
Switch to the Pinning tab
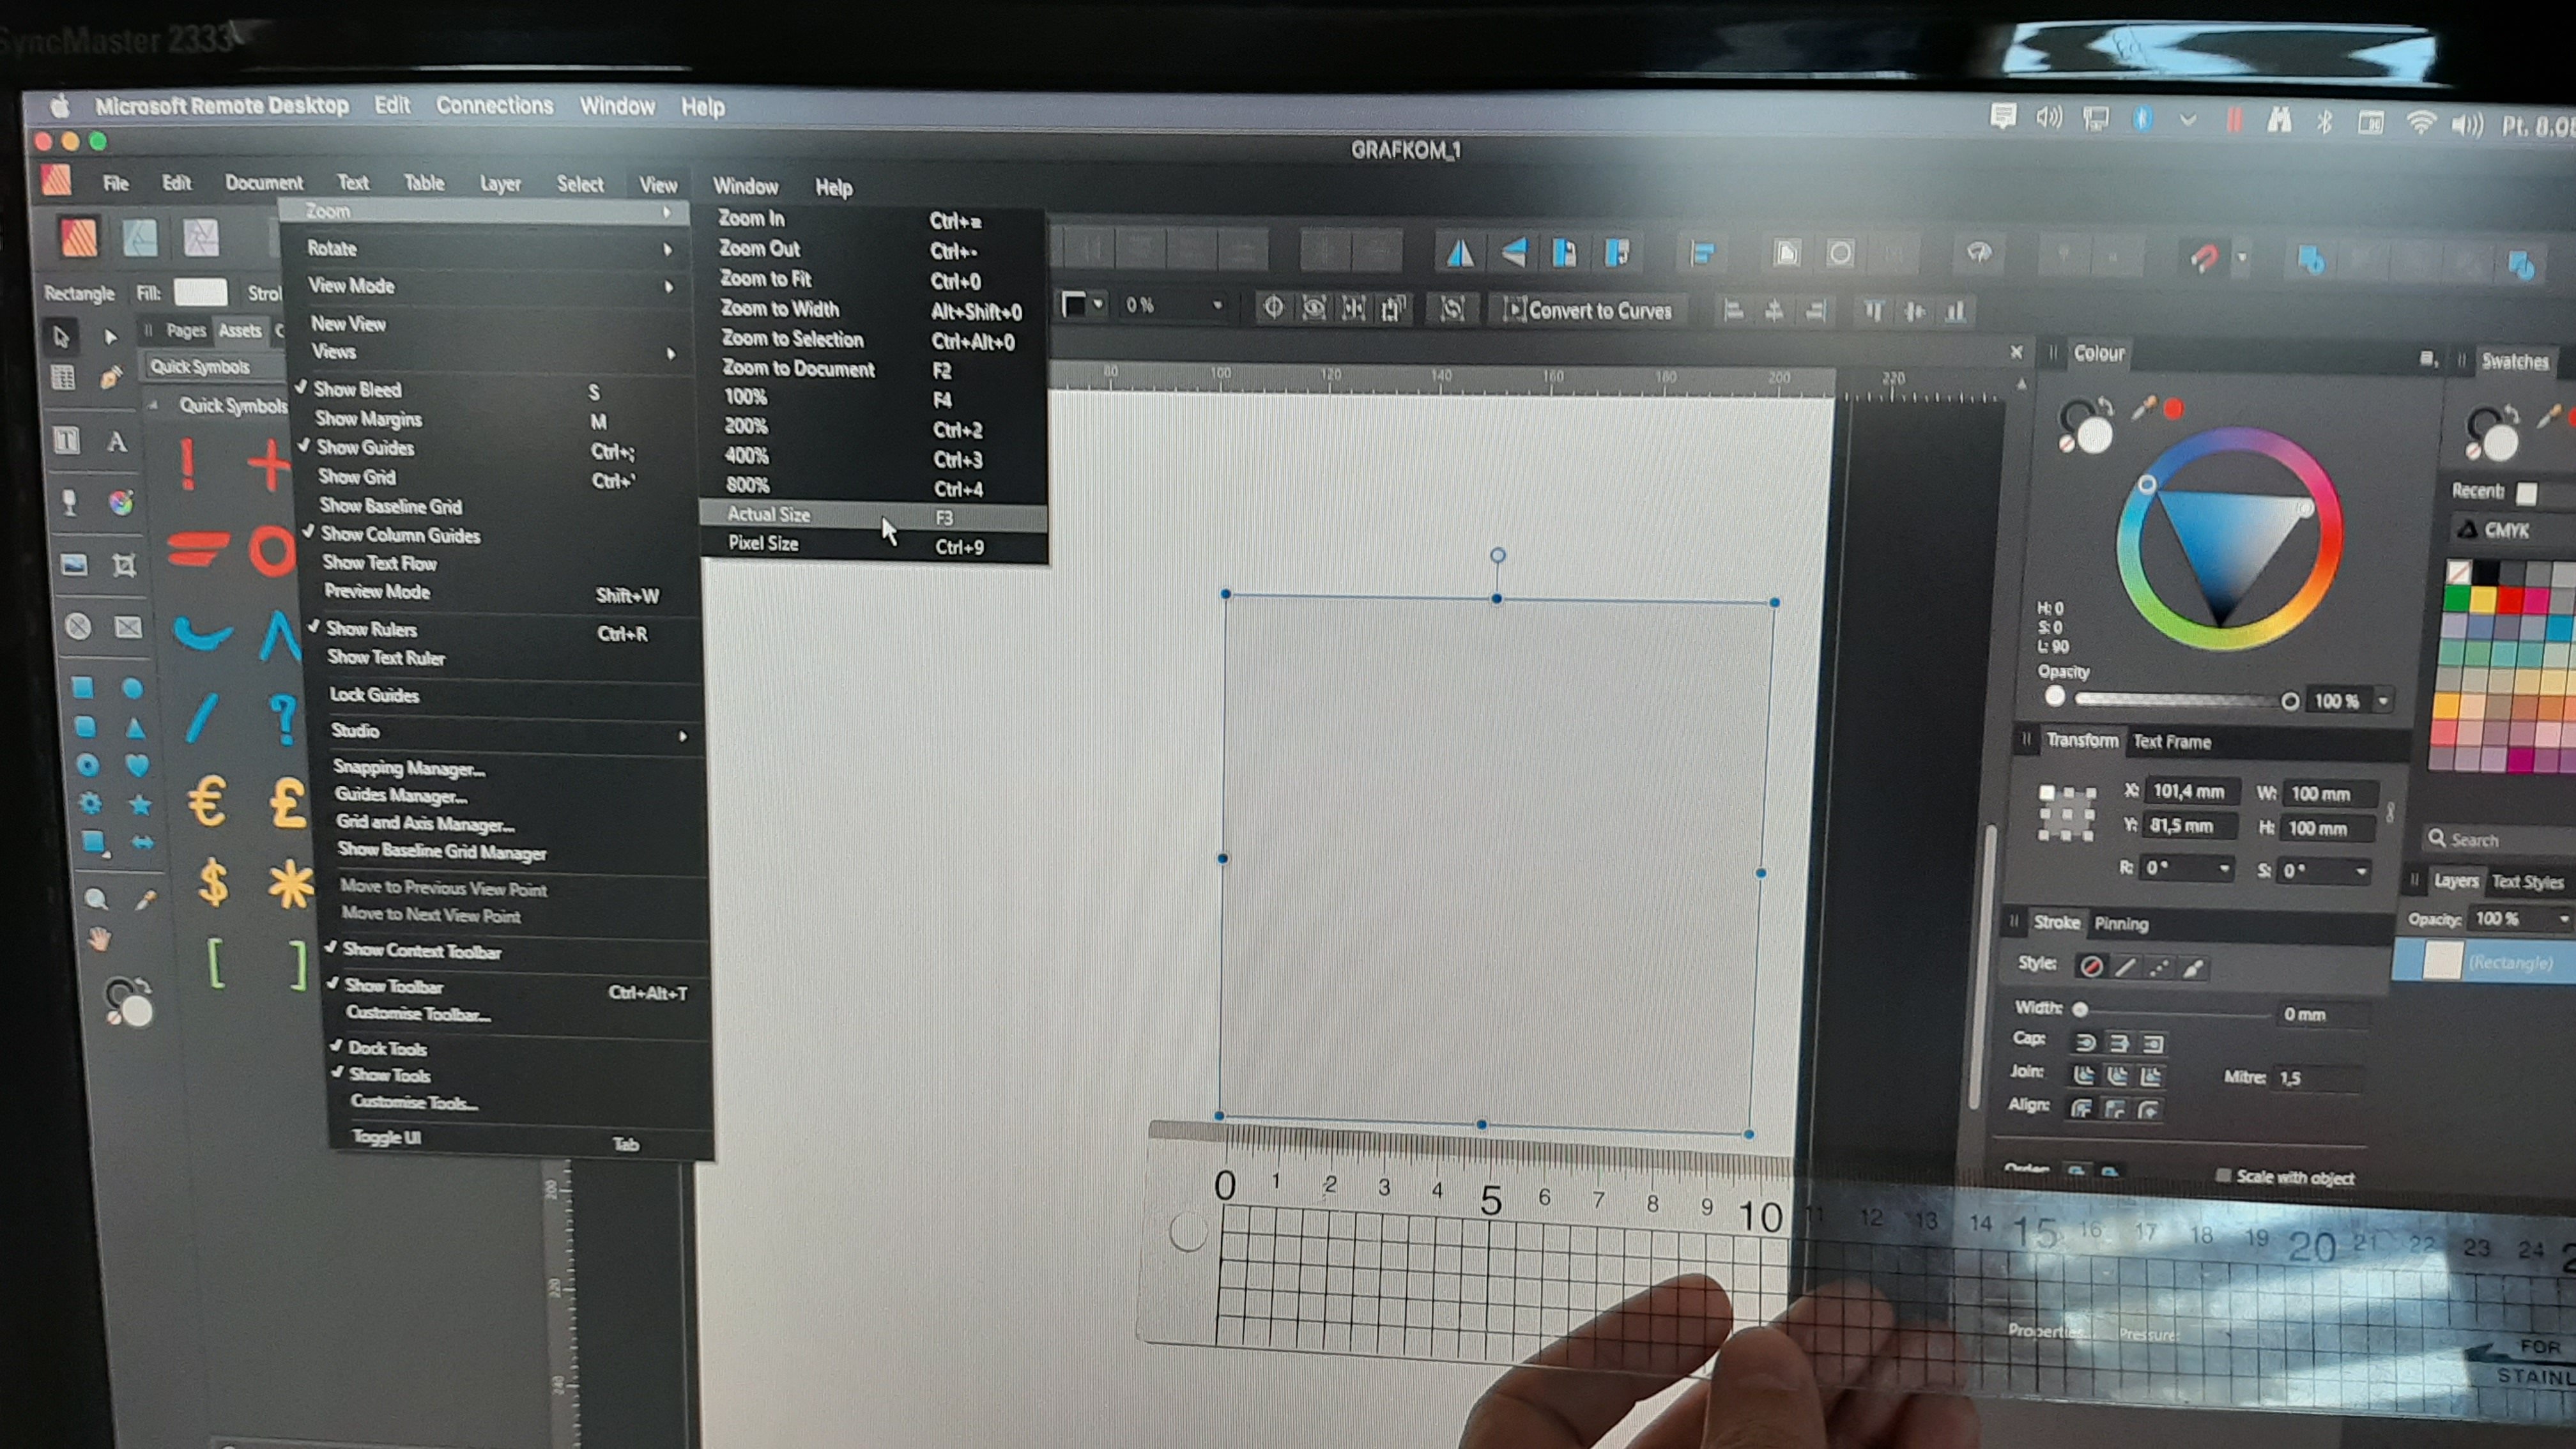click(2121, 924)
